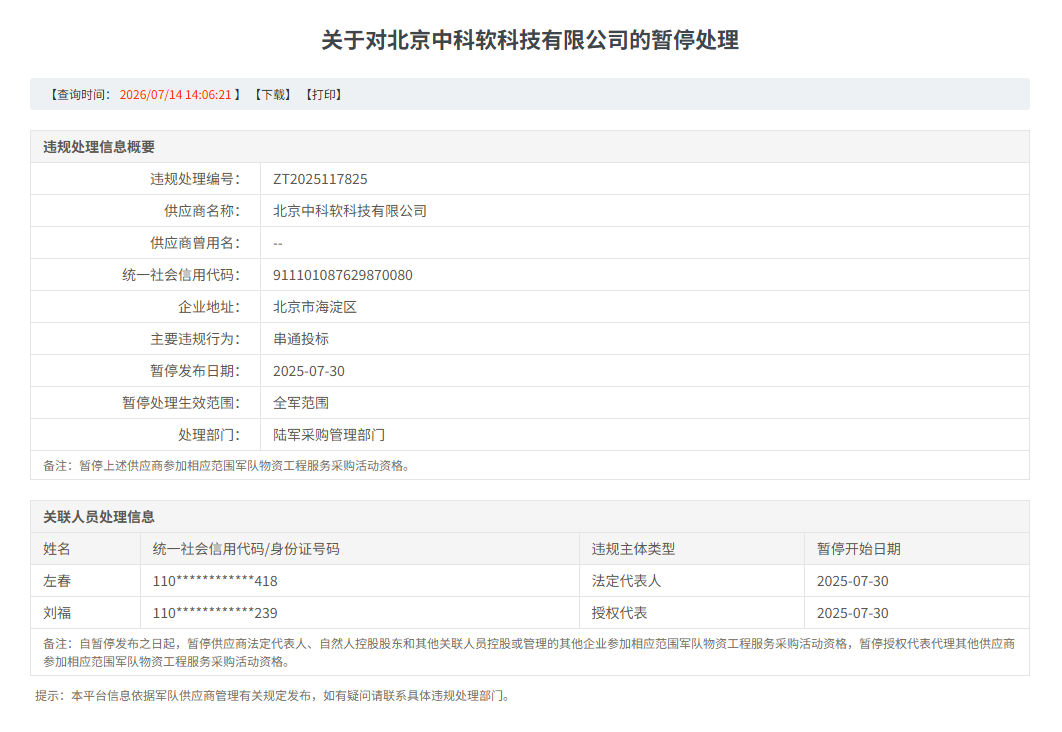Select 左春's suspension start date
The height and width of the screenshot is (732, 1062).
(853, 581)
